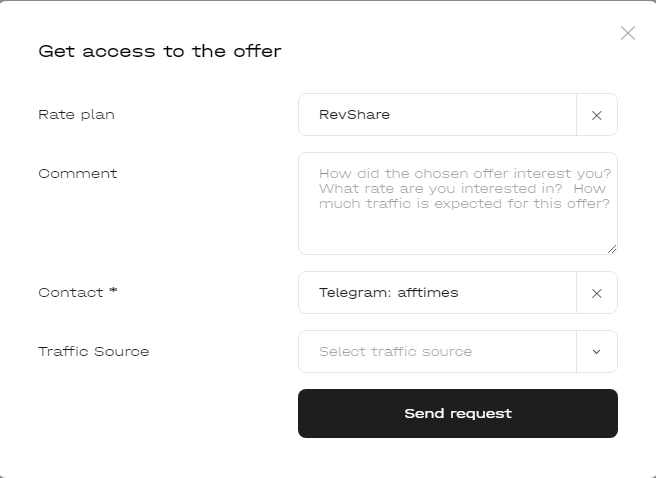Expand the Traffic Source chevron arrow
656x478 pixels.
click(x=597, y=352)
